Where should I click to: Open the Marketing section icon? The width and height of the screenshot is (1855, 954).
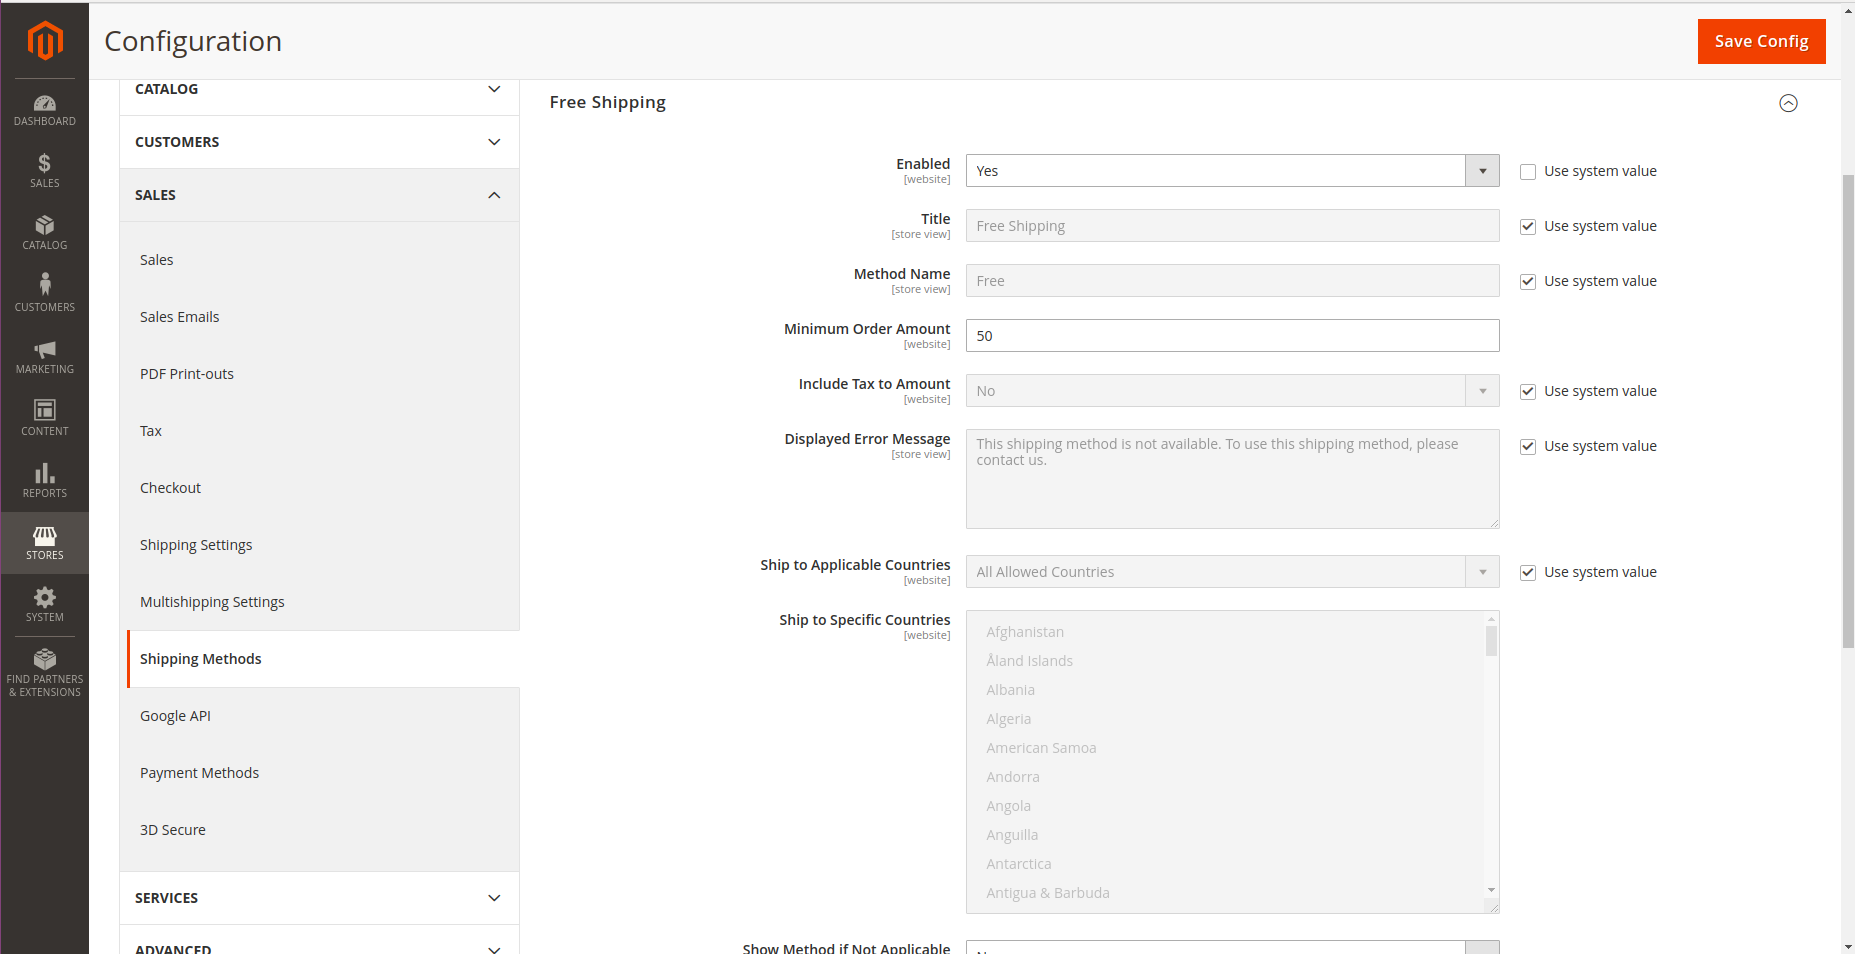(44, 355)
